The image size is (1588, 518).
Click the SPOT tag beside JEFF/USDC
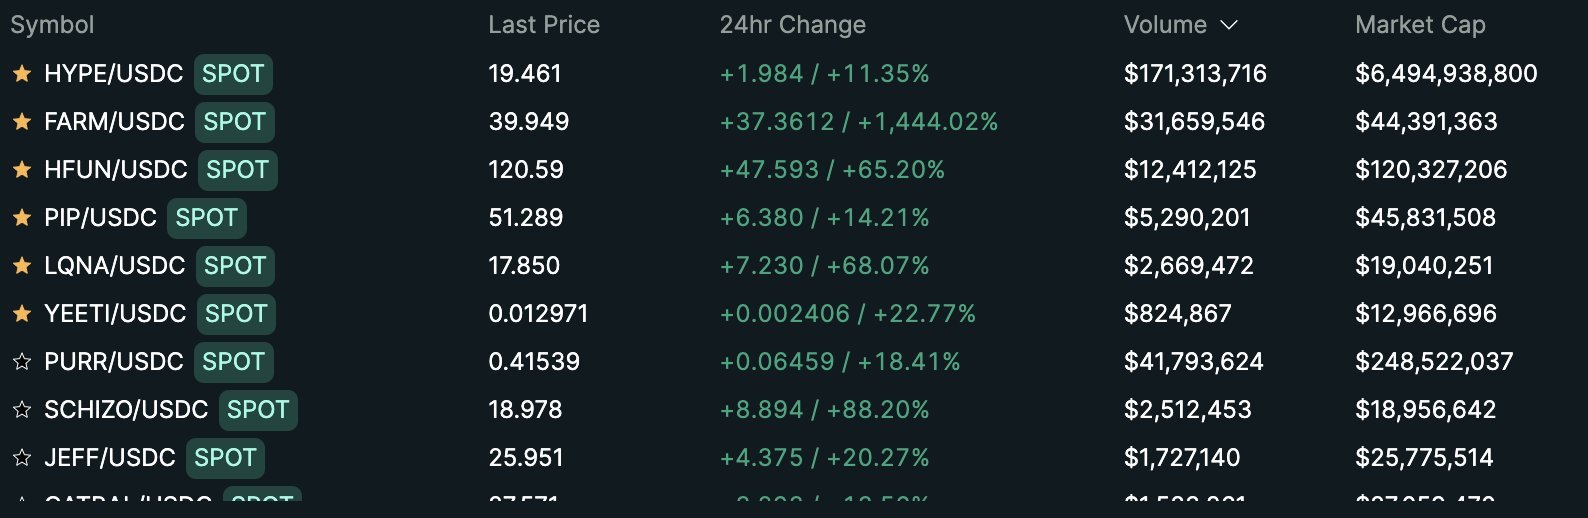225,457
